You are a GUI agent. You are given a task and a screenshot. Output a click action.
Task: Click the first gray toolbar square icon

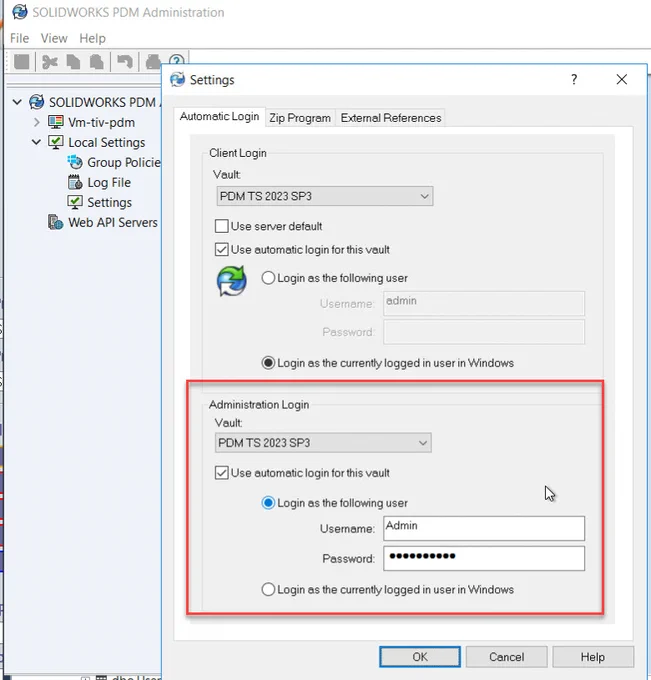(x=22, y=62)
